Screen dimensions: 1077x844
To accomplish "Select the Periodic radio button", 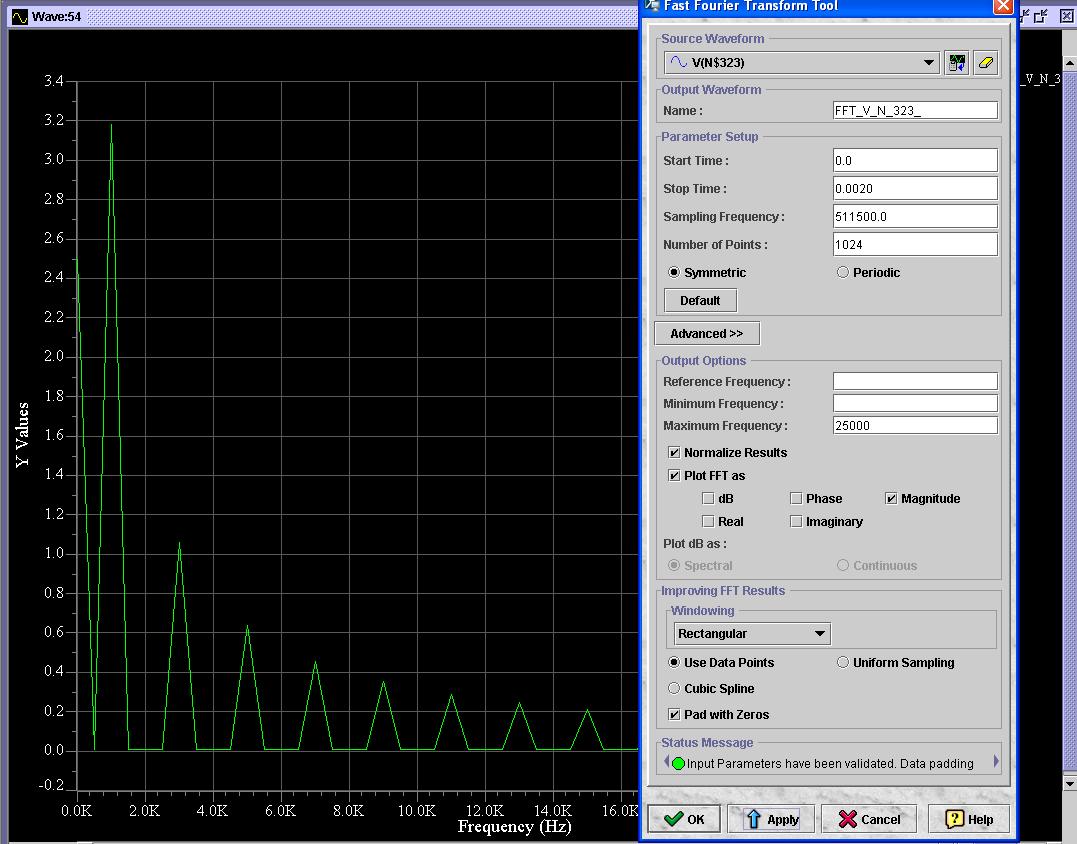I will tap(842, 272).
